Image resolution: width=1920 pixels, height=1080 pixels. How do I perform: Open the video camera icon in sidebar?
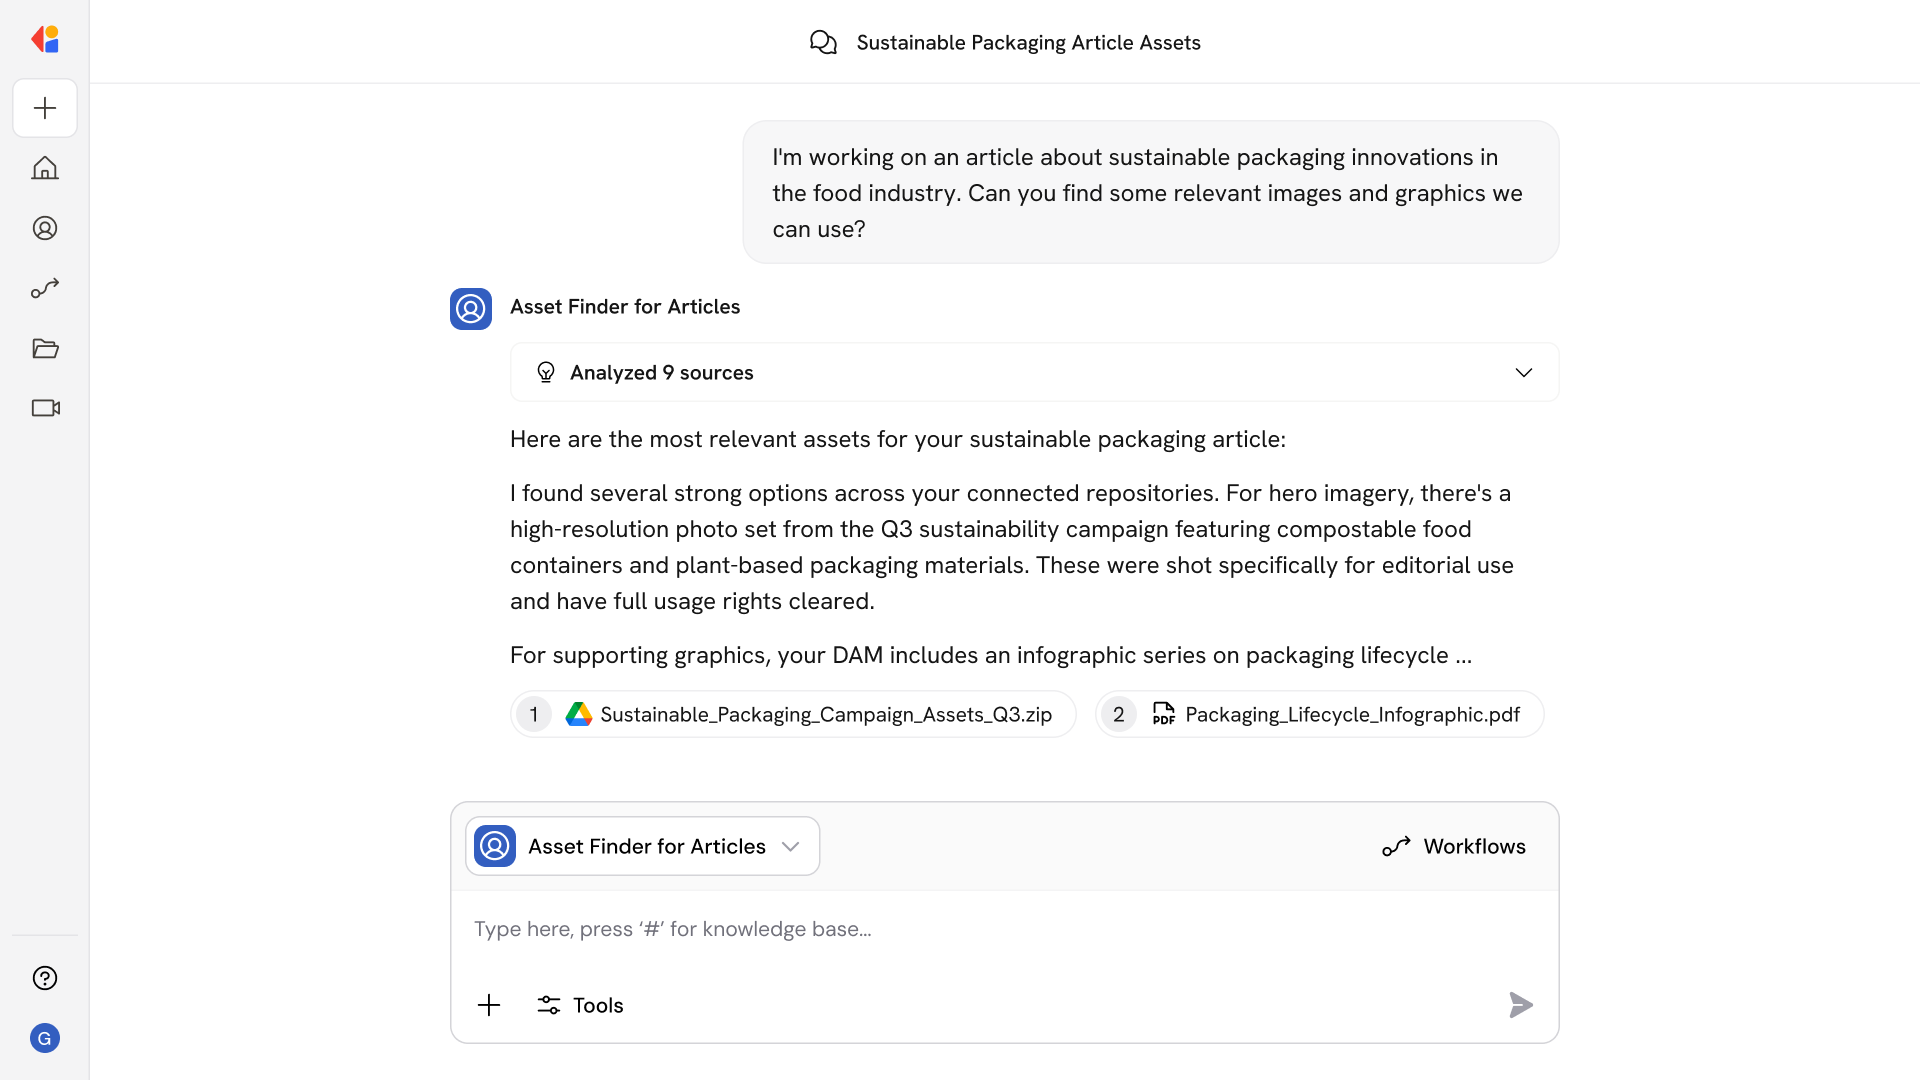pyautogui.click(x=45, y=408)
